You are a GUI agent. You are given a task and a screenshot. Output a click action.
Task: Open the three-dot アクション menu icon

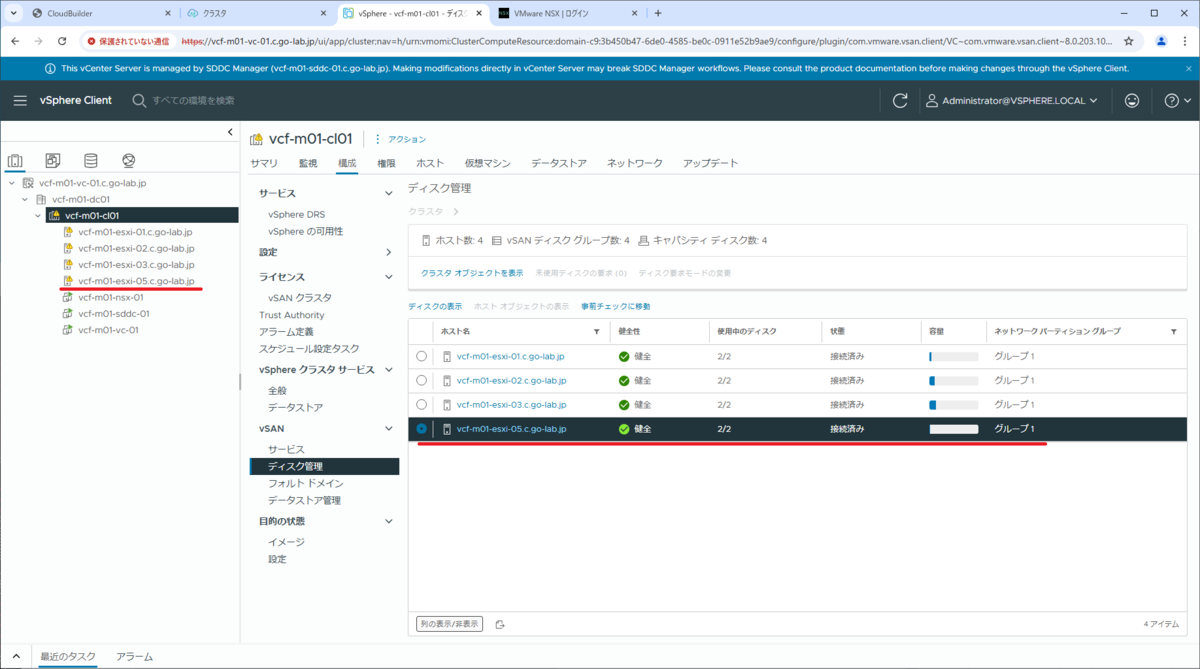(377, 139)
